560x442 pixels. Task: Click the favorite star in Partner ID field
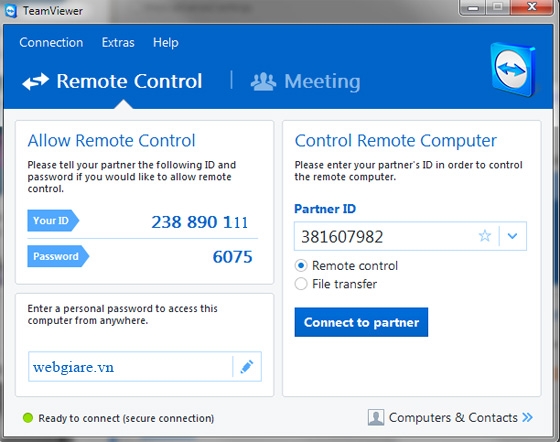[485, 236]
